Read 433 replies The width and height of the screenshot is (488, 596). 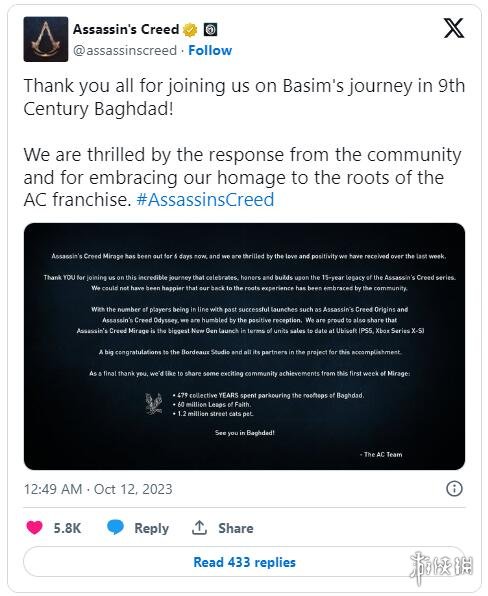244,562
